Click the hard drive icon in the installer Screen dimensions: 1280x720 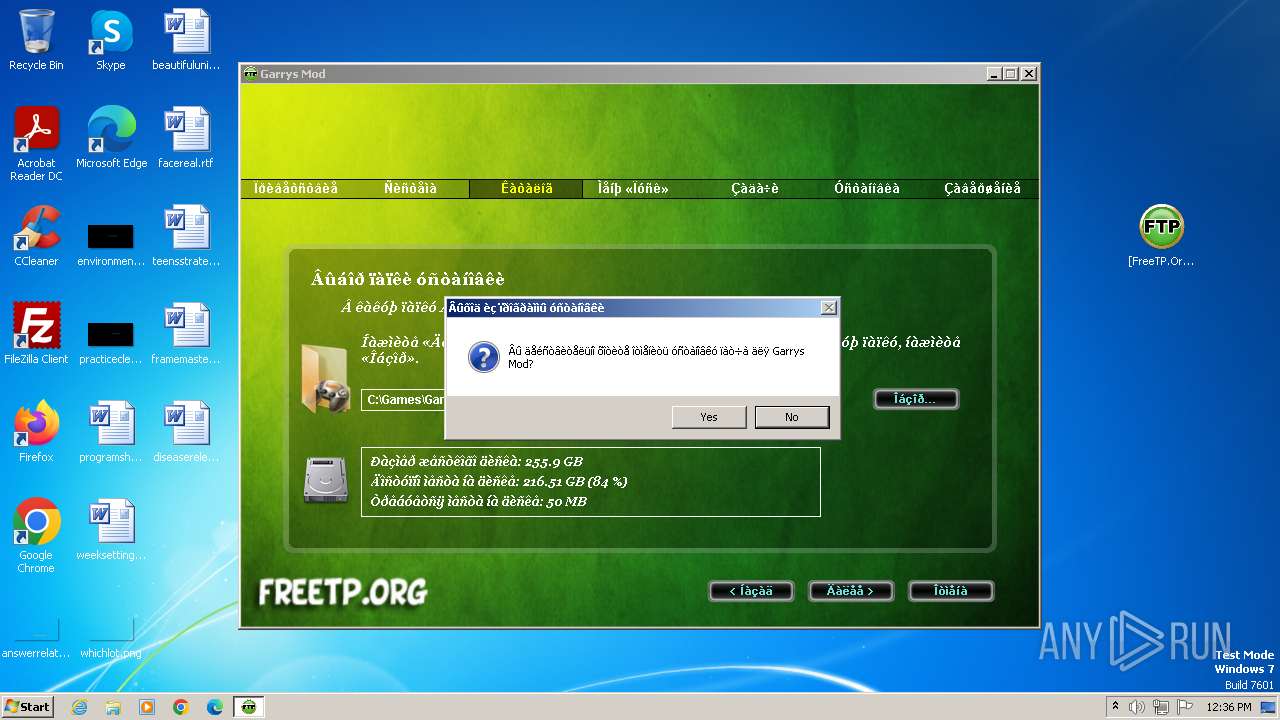(325, 481)
